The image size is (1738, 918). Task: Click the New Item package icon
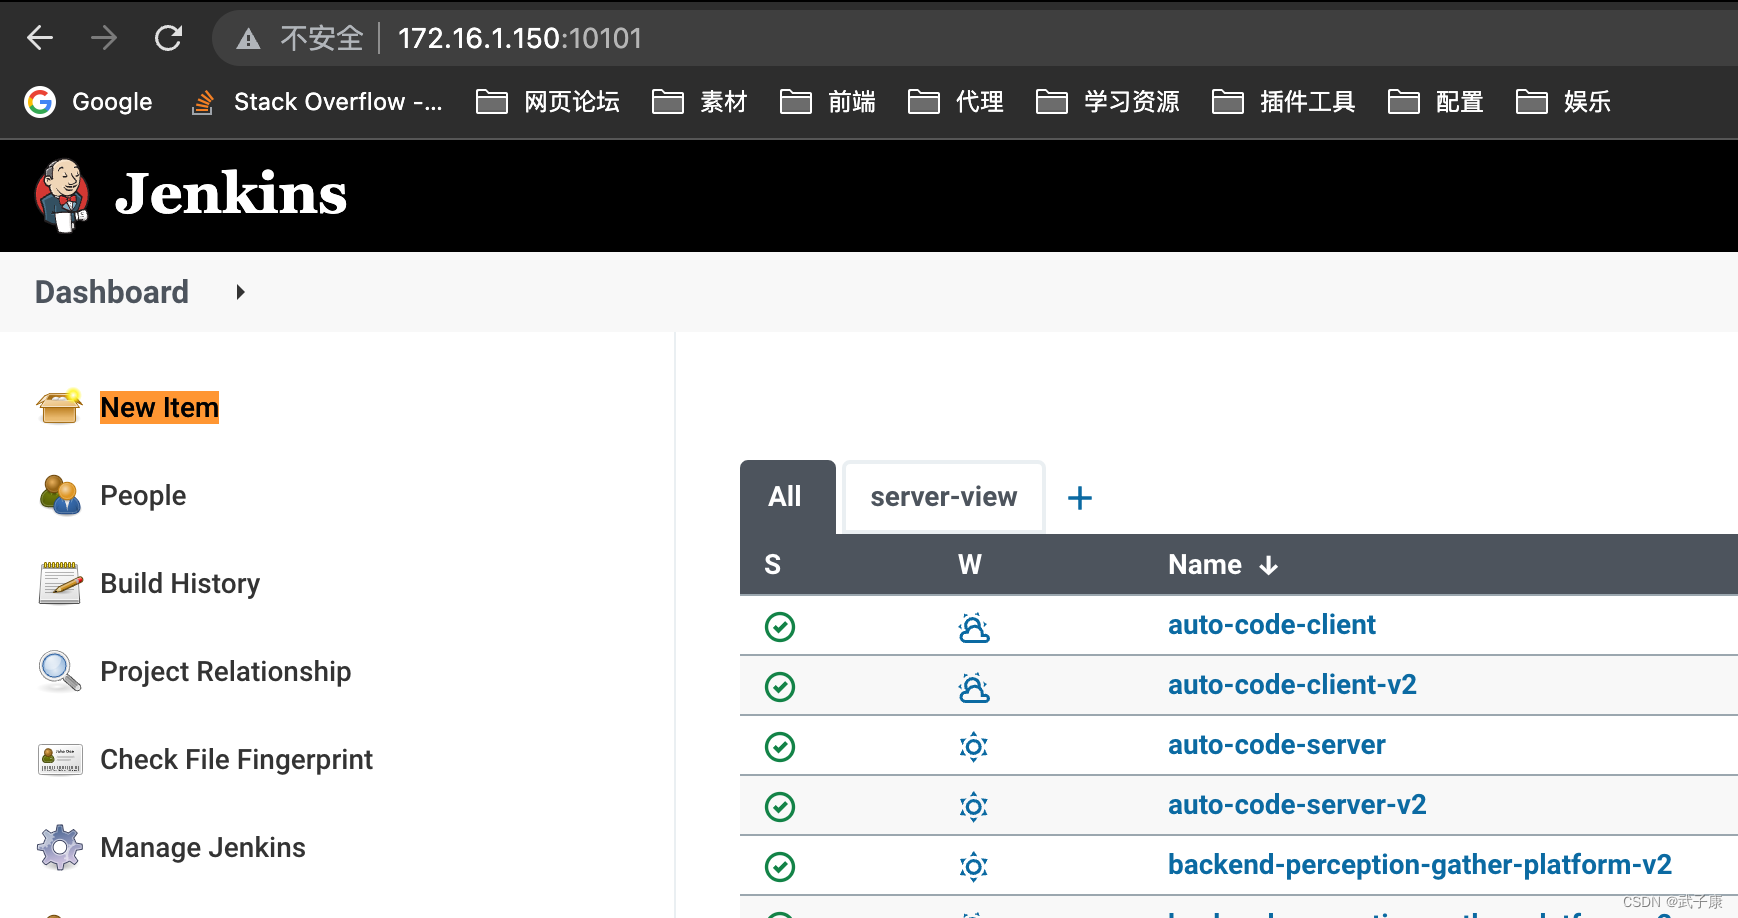[x=59, y=407]
